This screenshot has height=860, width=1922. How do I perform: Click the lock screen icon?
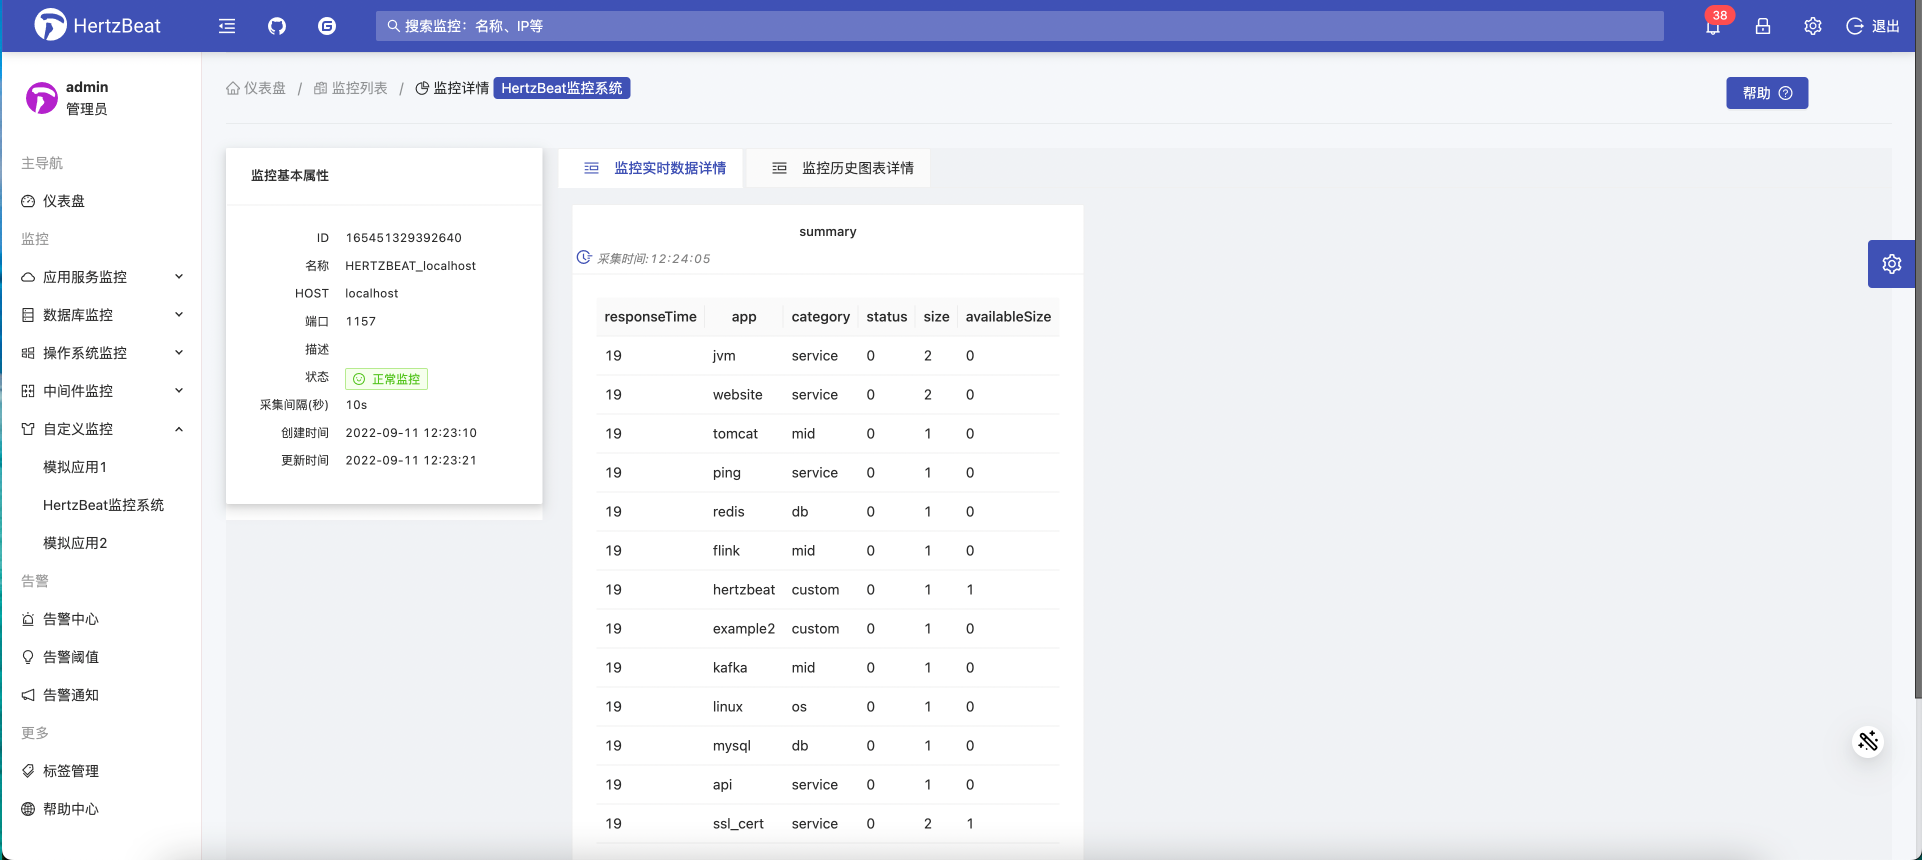(x=1763, y=26)
